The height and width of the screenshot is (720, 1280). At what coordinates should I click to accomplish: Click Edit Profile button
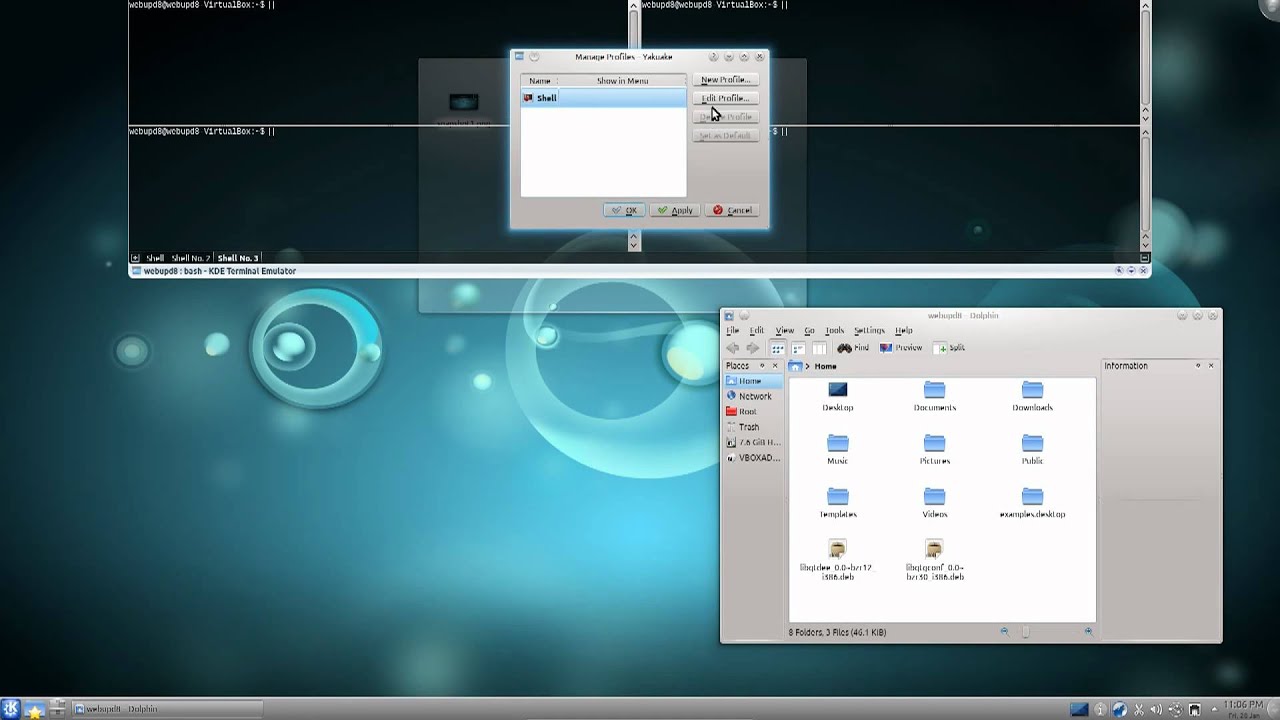point(725,98)
